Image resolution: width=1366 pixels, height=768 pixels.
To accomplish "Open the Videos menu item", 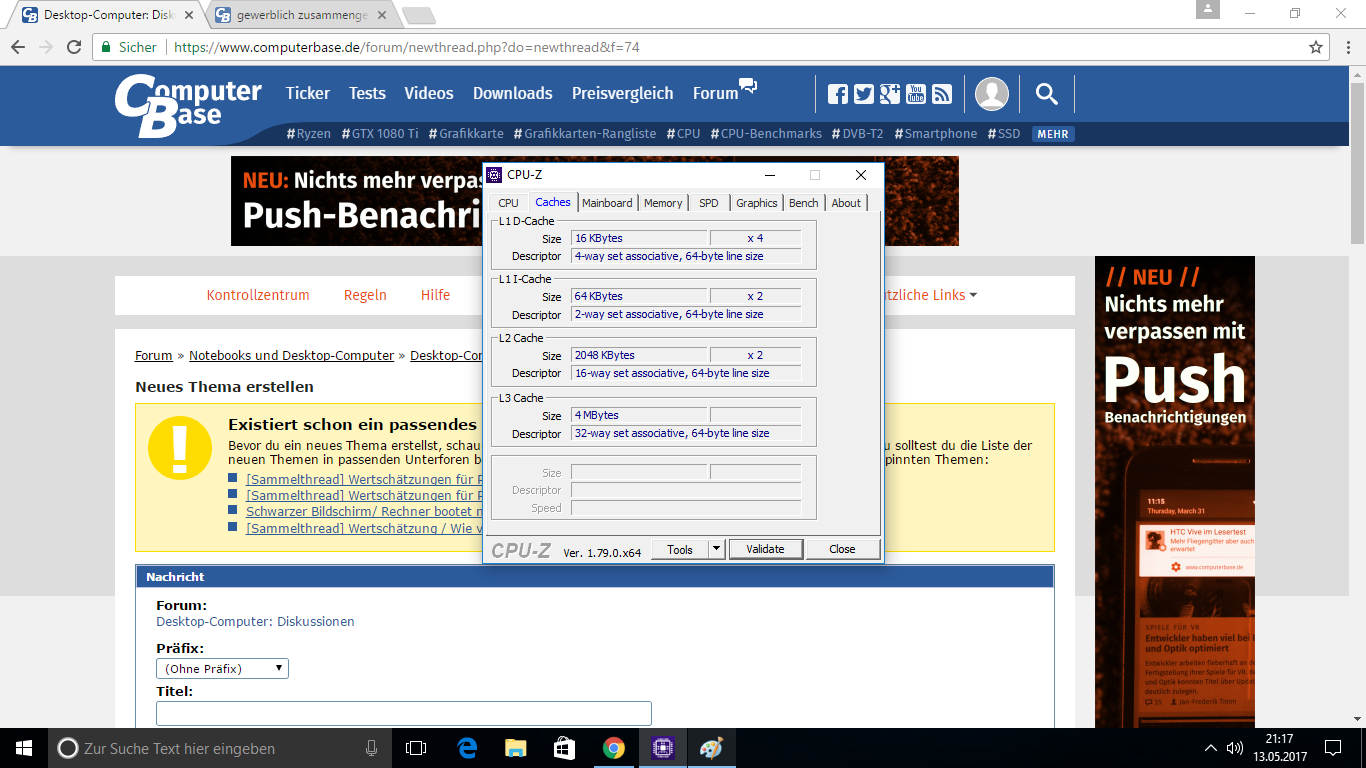I will click(429, 93).
